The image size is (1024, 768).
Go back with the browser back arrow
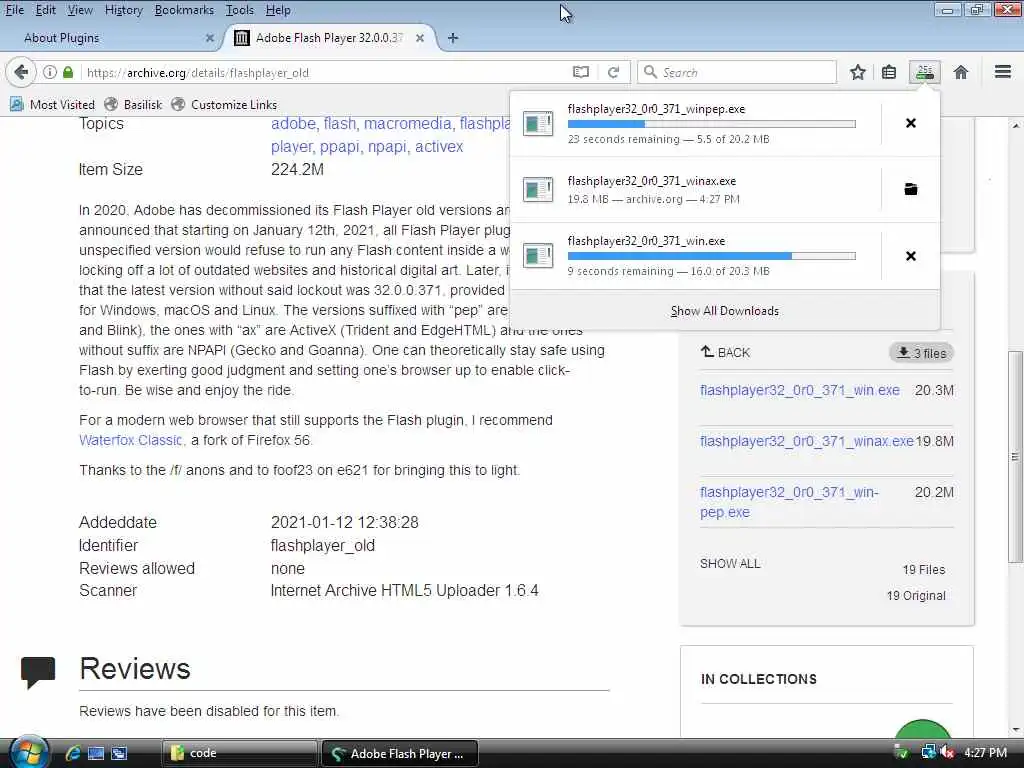[21, 72]
